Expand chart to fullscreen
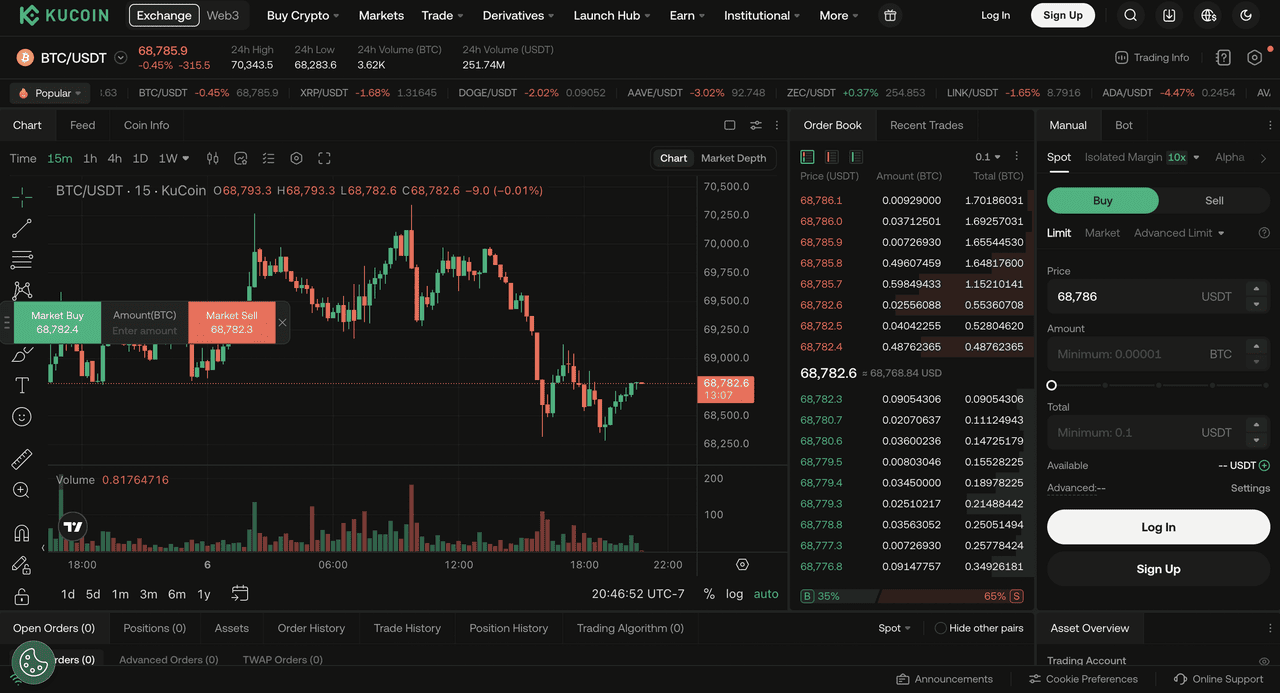1280x693 pixels. (x=324, y=158)
